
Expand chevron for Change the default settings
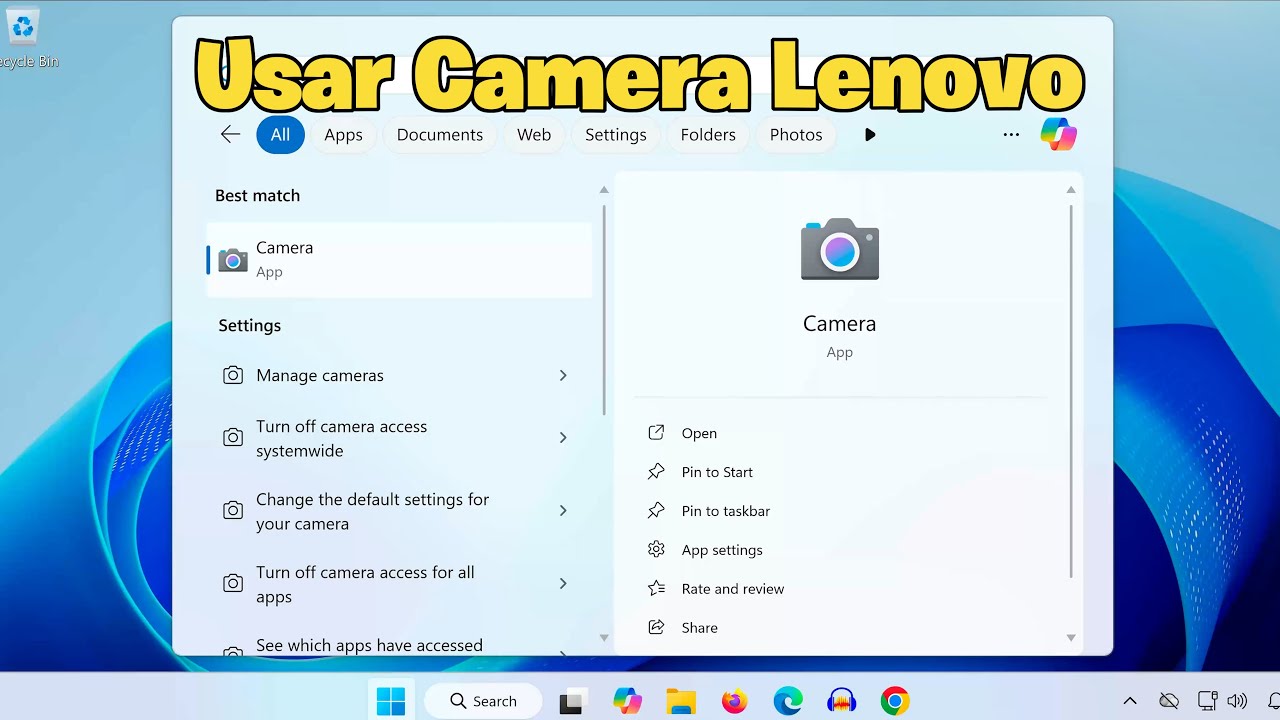point(563,511)
